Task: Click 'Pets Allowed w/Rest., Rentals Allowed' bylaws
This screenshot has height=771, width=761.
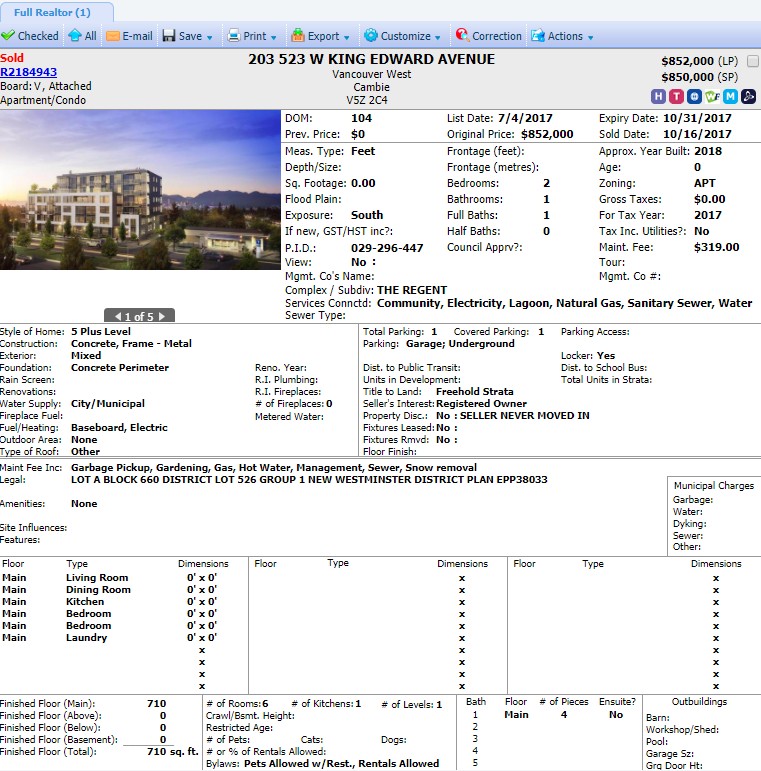Action: pyautogui.click(x=342, y=764)
